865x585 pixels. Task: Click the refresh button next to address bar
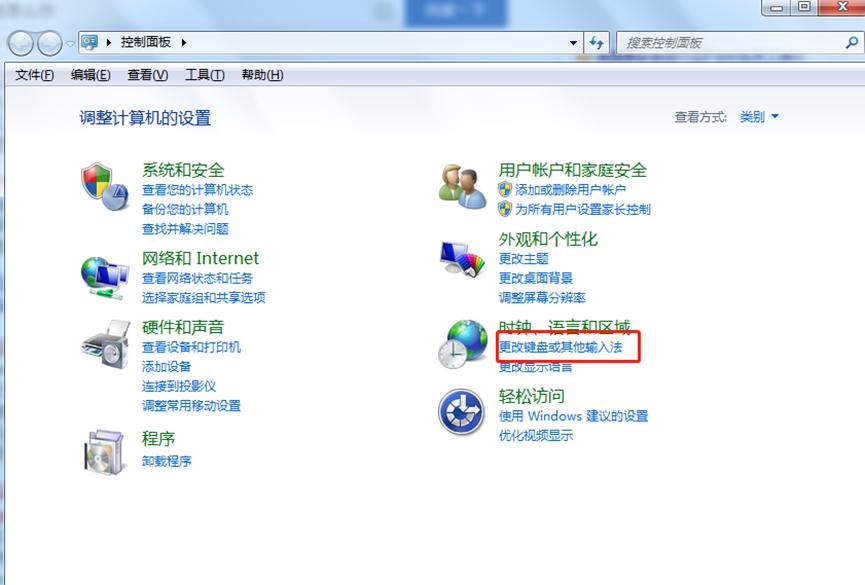(596, 43)
